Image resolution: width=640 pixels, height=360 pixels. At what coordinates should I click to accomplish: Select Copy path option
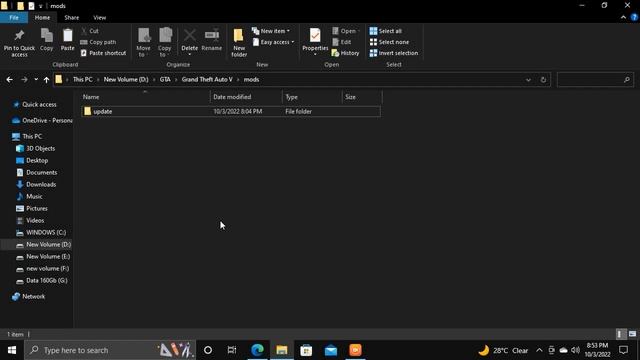click(98, 42)
